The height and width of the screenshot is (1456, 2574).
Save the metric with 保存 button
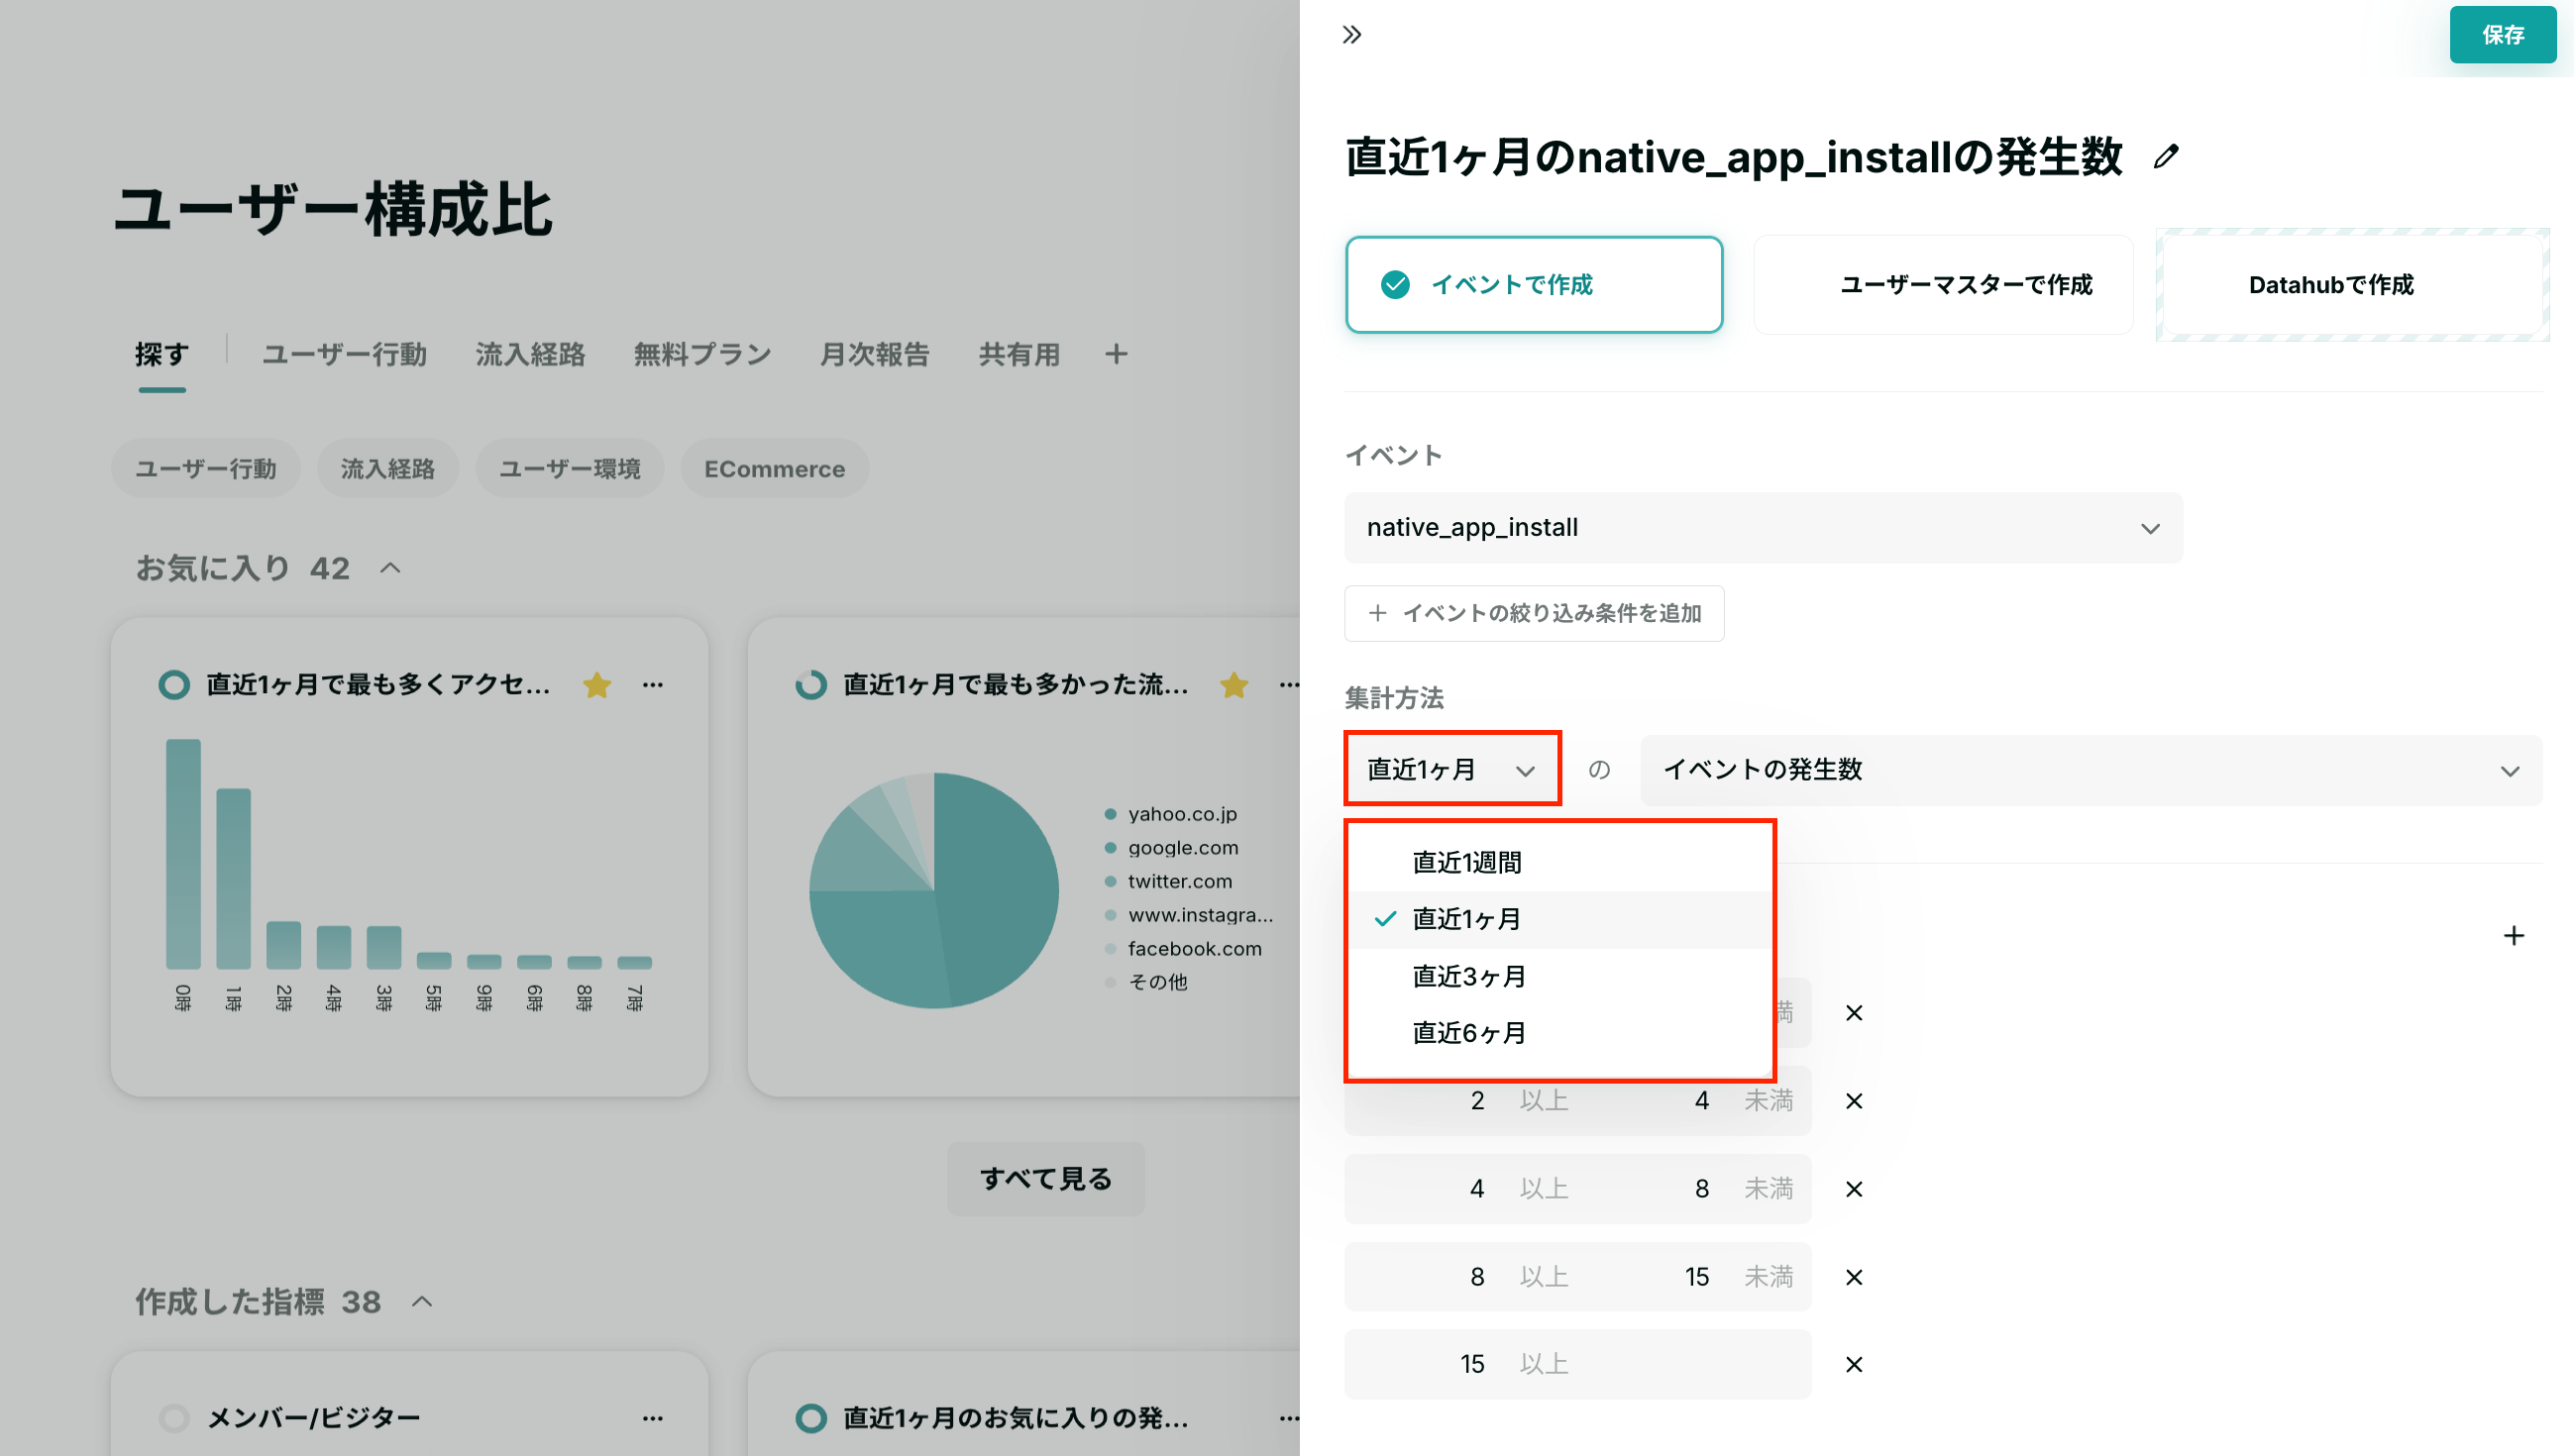click(x=2503, y=35)
